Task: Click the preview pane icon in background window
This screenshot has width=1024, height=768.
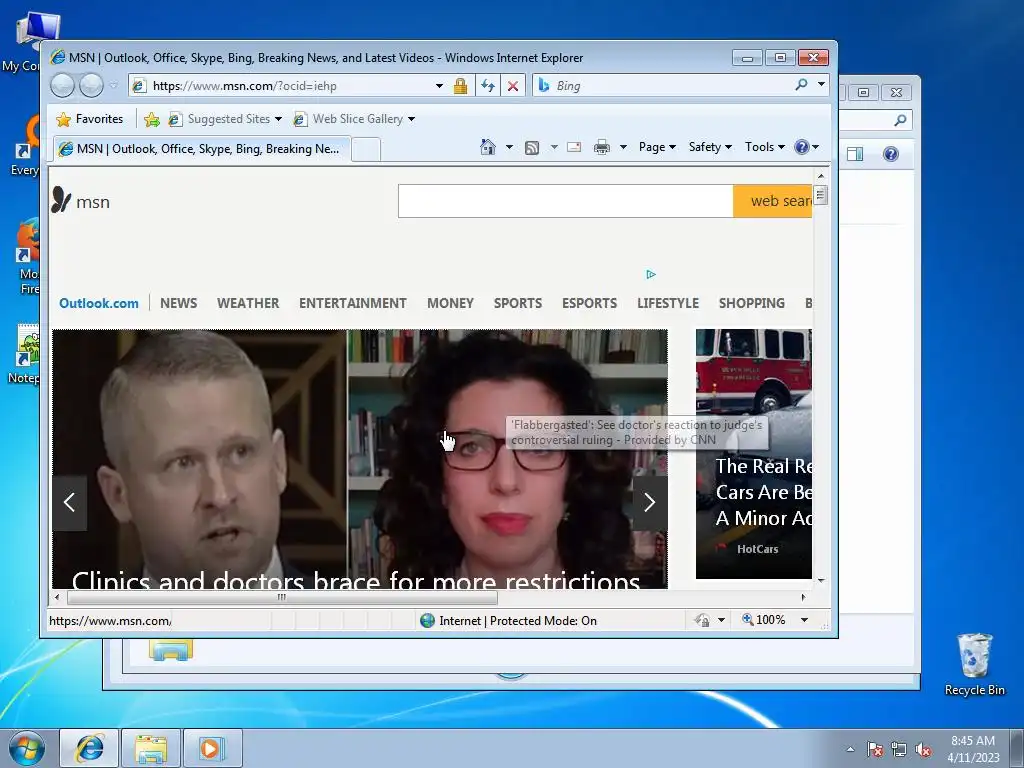Action: click(855, 154)
